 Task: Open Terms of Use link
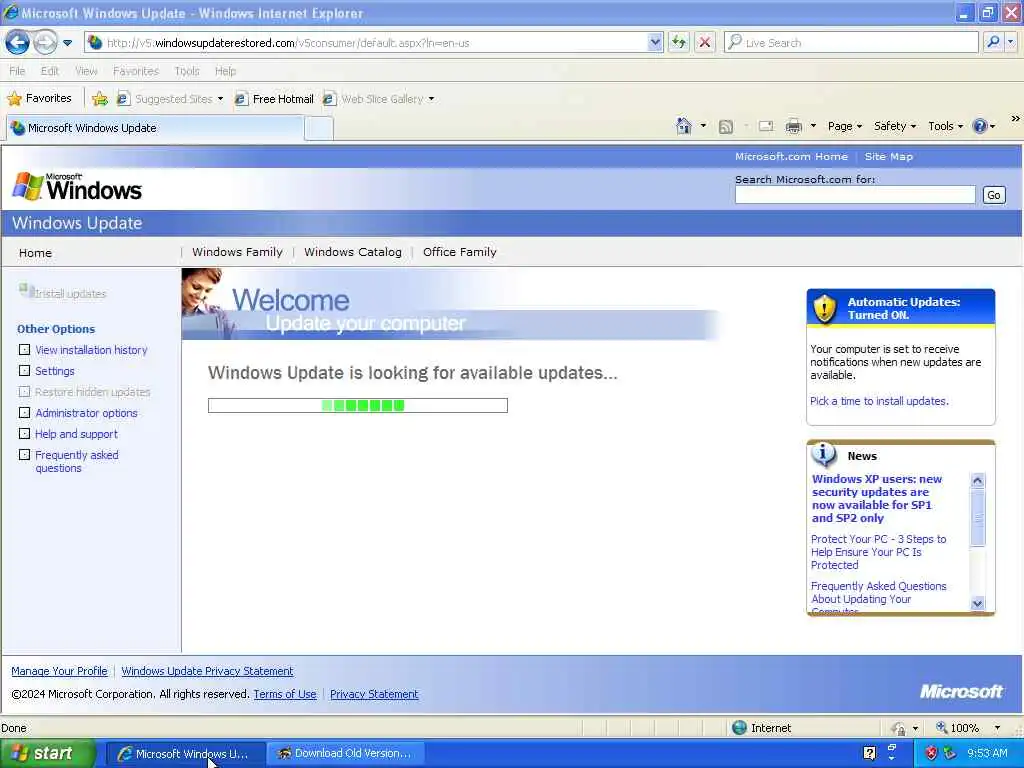pos(285,694)
